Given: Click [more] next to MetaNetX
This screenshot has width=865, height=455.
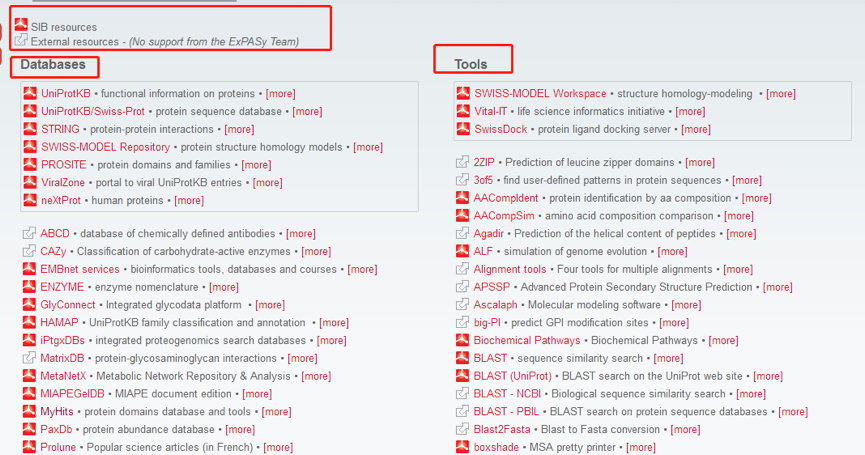Looking at the screenshot, I should [316, 376].
